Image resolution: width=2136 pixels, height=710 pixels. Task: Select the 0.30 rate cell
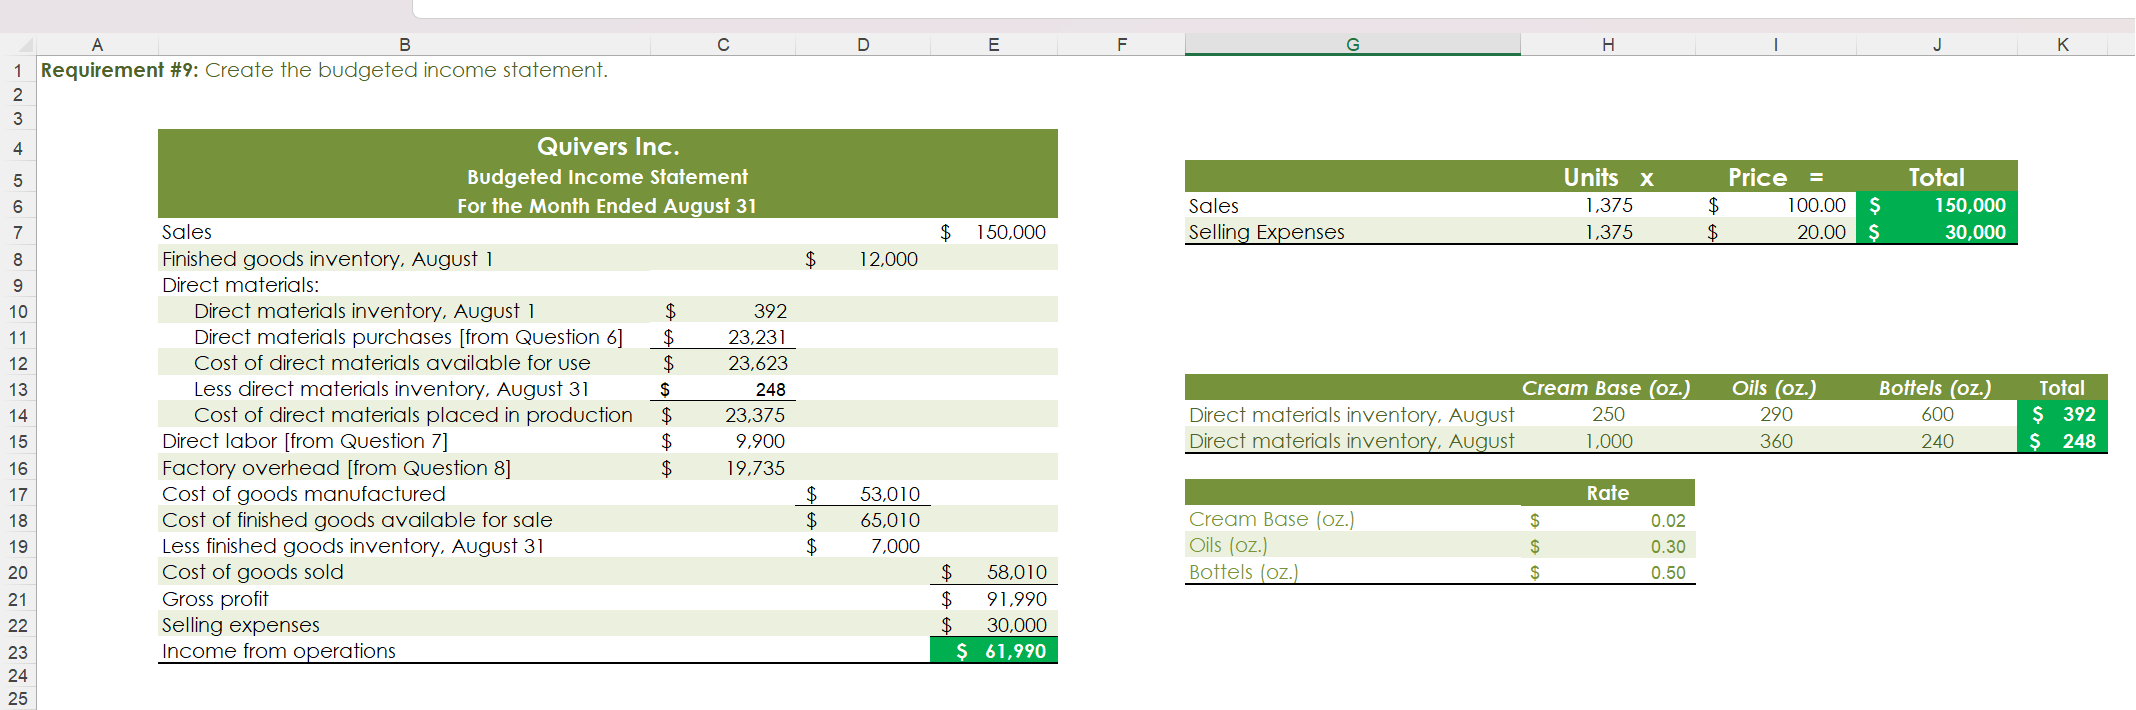pos(1607,546)
